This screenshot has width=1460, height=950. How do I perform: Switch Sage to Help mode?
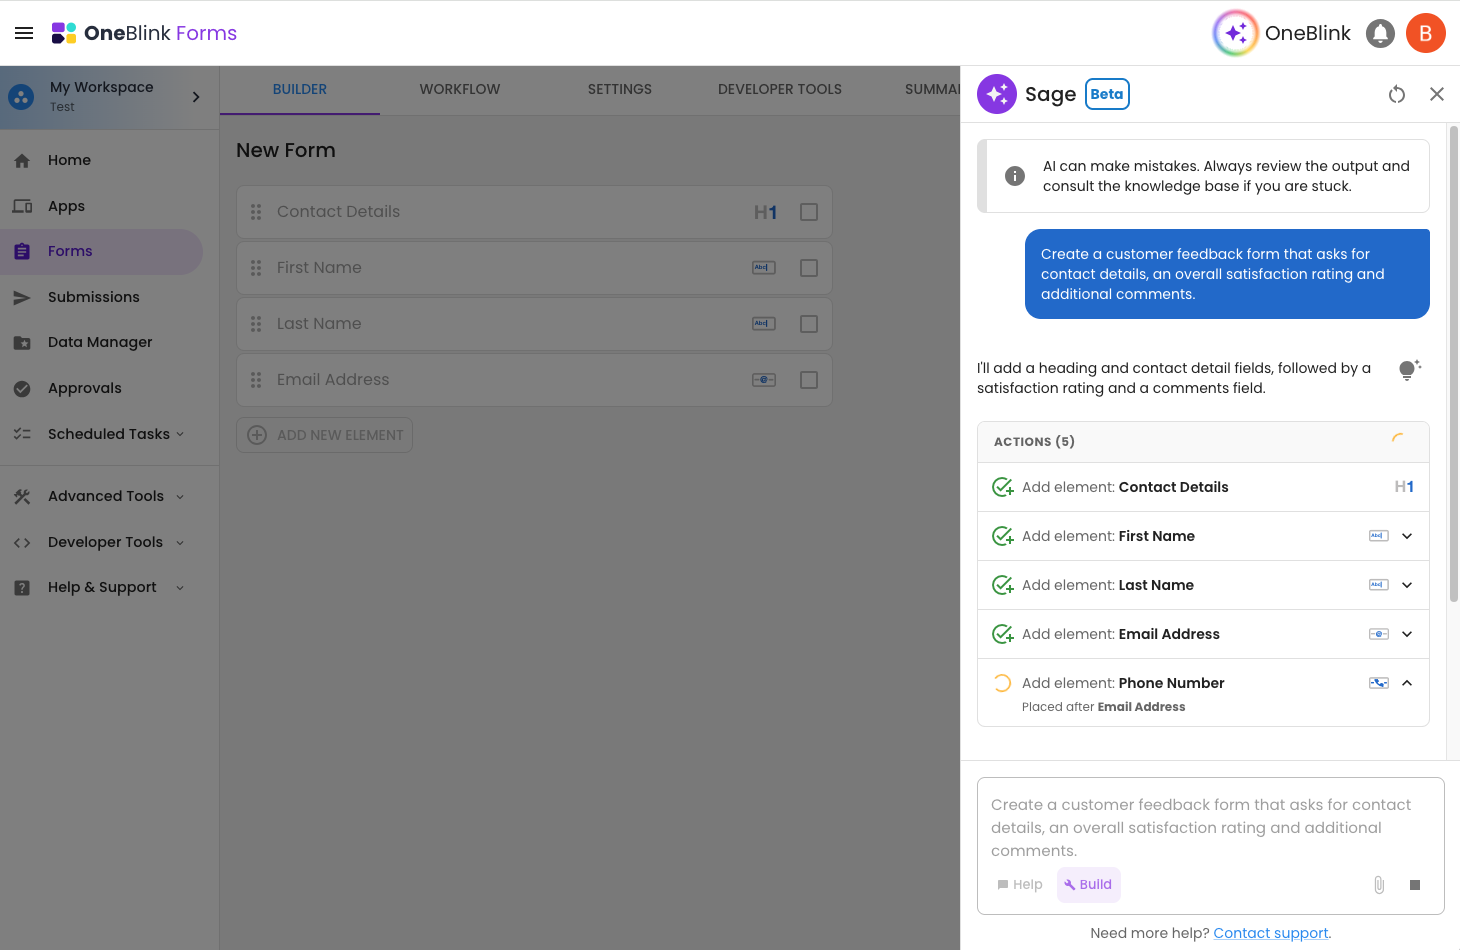coord(1020,885)
